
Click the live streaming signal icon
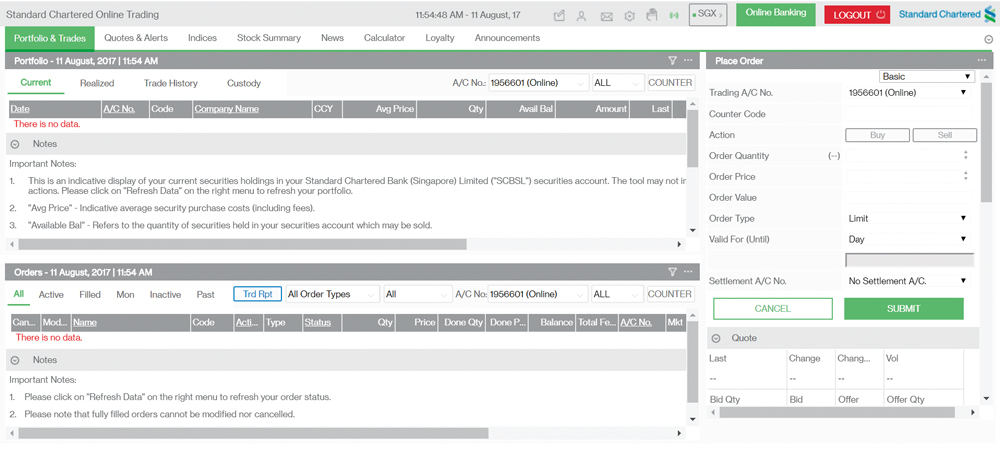coord(674,16)
